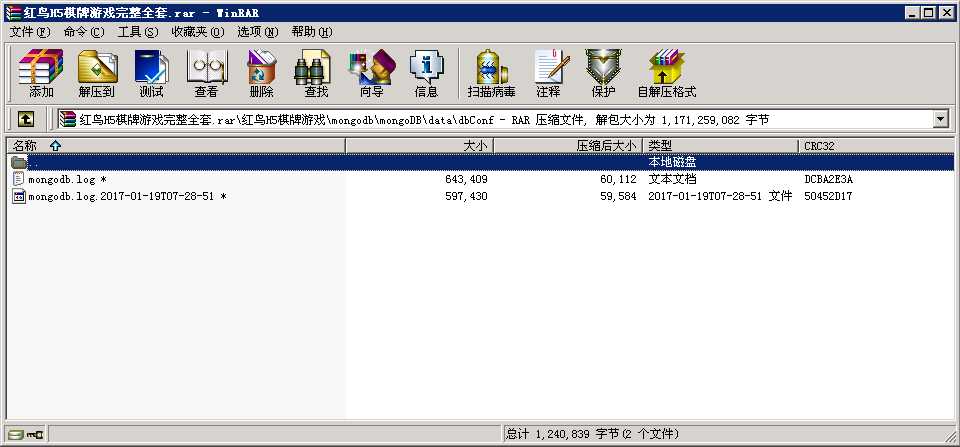Open the 文件 (File) menu
The height and width of the screenshot is (447, 960).
pyautogui.click(x=30, y=32)
